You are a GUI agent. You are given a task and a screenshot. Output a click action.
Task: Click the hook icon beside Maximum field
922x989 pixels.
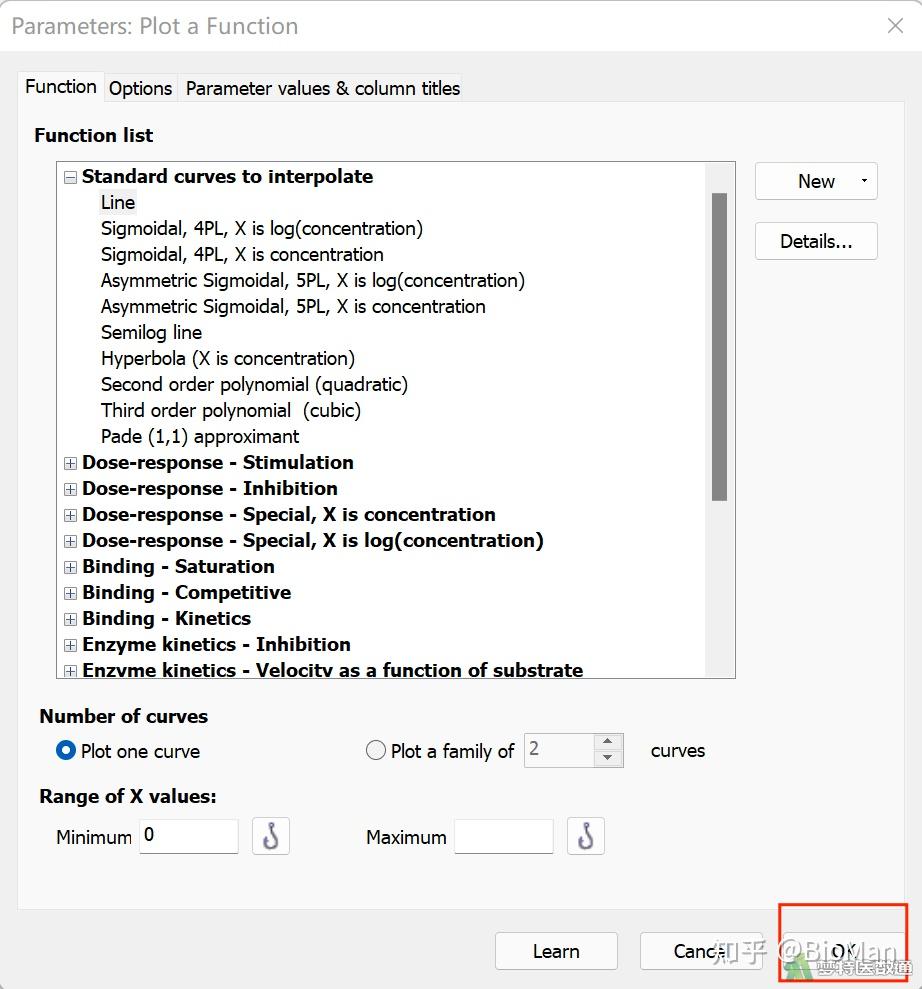[x=586, y=836]
